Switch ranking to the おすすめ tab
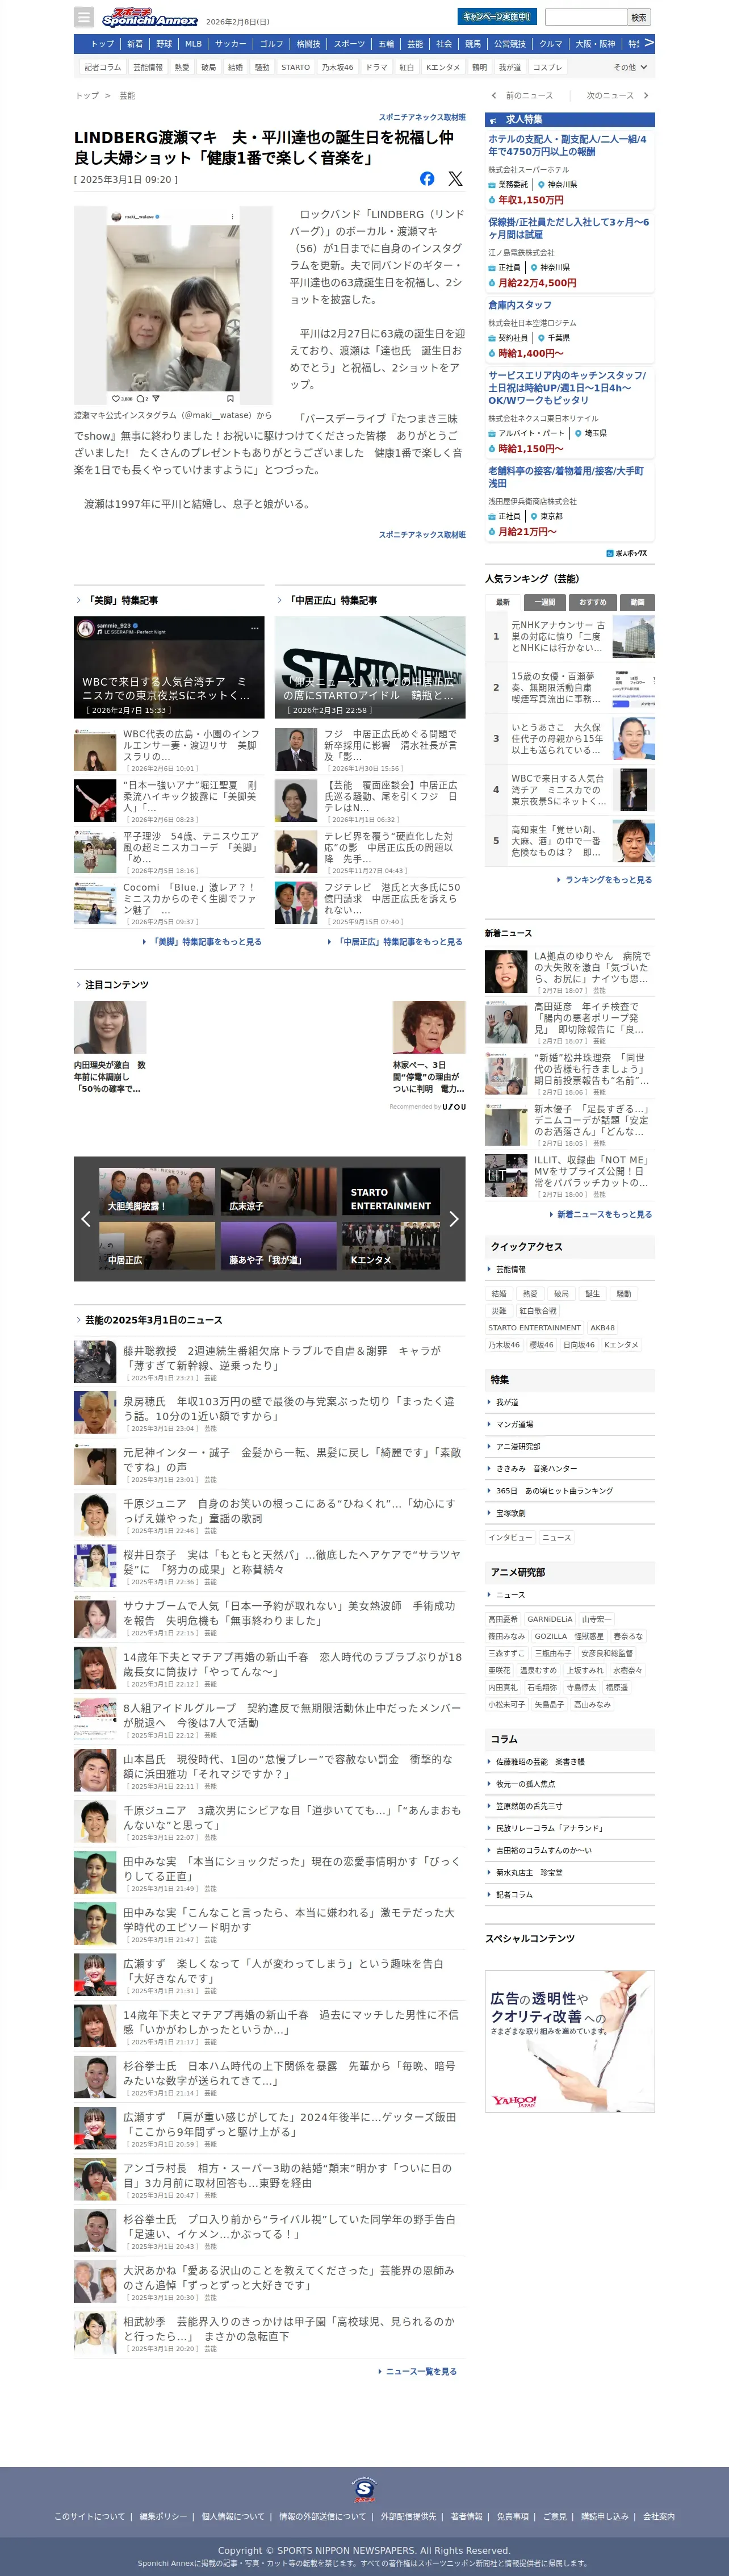Image resolution: width=729 pixels, height=2576 pixels. coord(592,602)
